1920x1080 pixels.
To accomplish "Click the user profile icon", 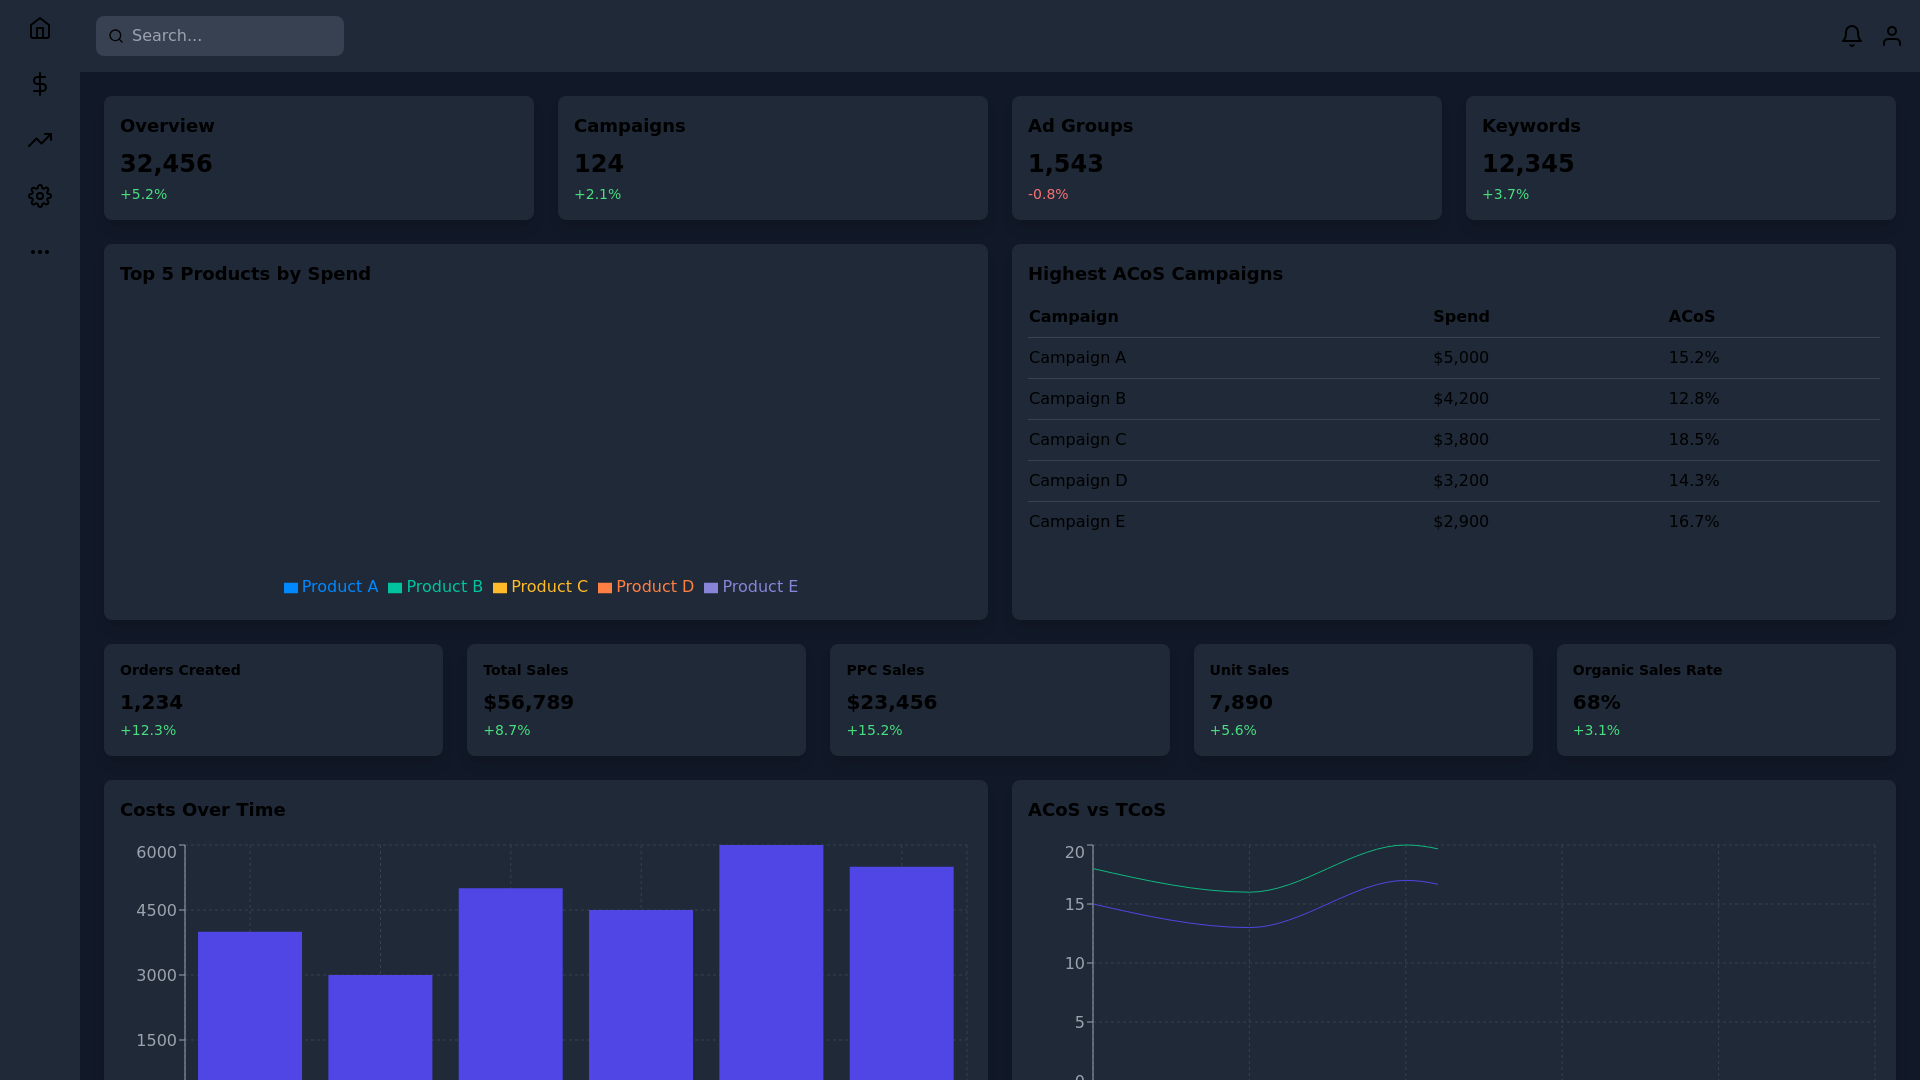I will click(x=1892, y=35).
